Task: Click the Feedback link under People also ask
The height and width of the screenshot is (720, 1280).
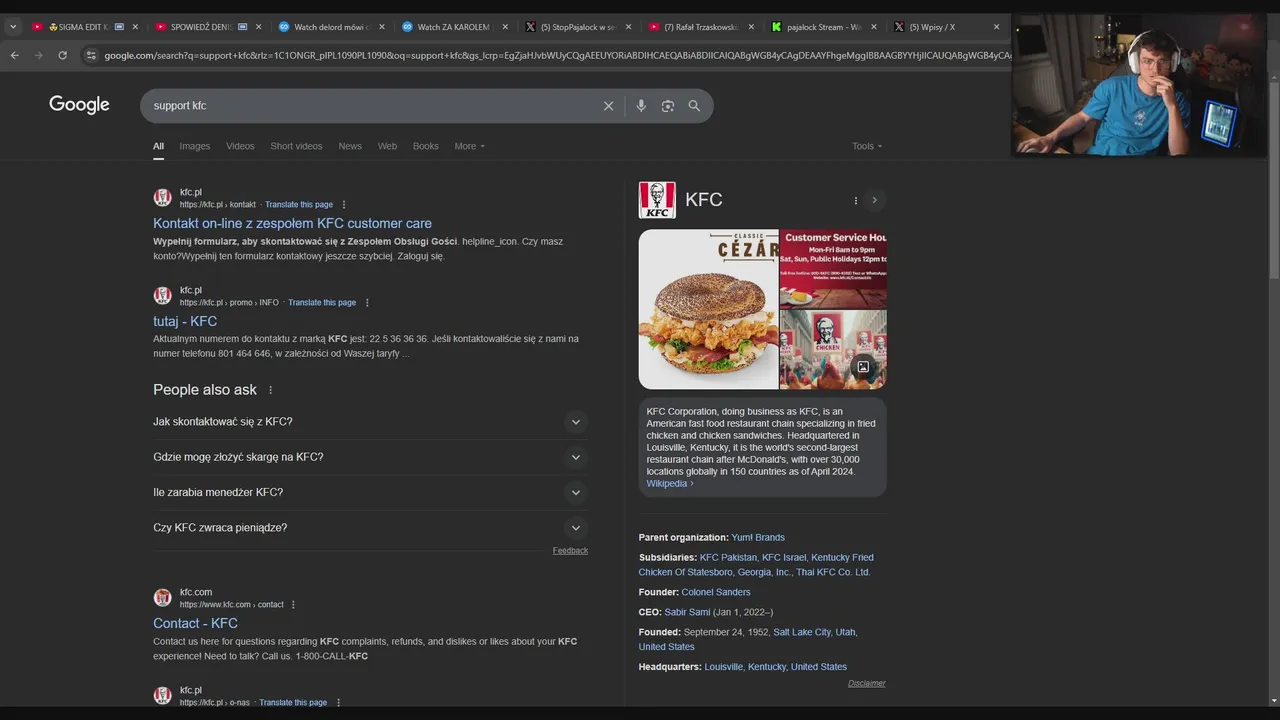Action: (570, 551)
